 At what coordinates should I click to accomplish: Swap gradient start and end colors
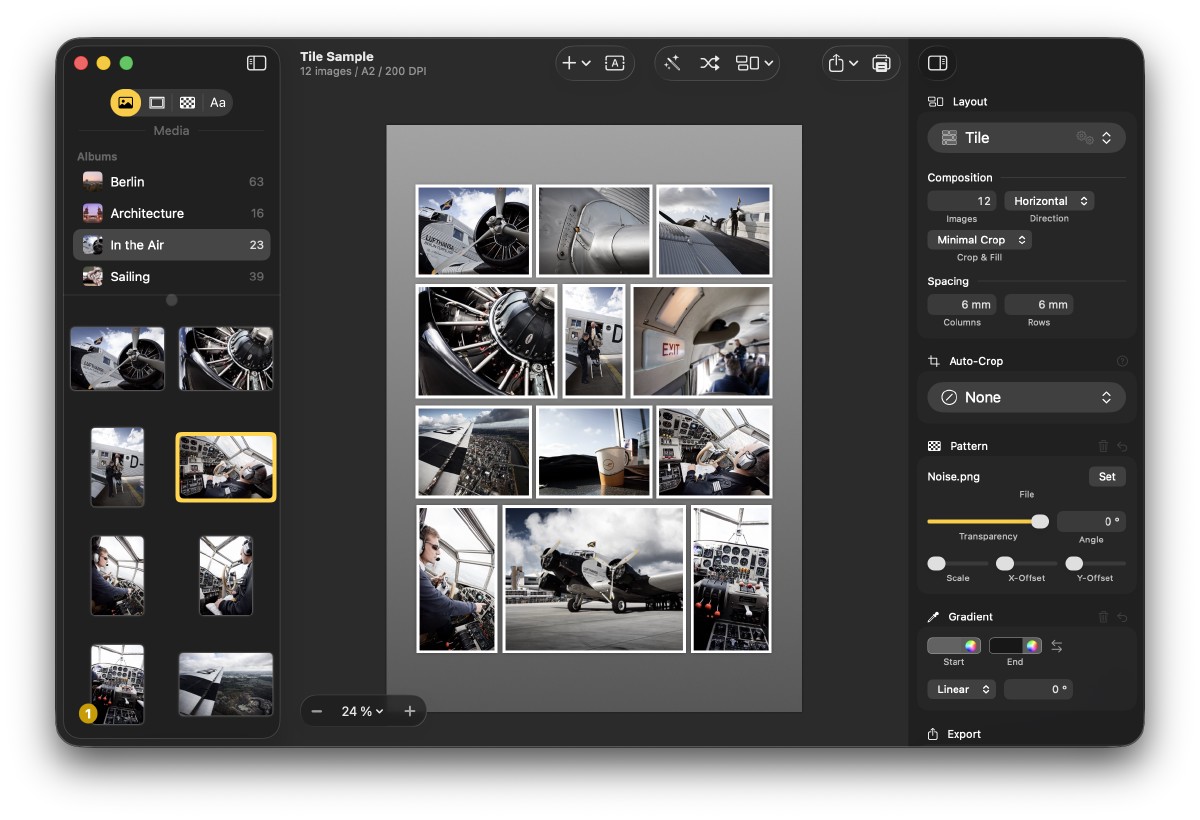point(1057,646)
